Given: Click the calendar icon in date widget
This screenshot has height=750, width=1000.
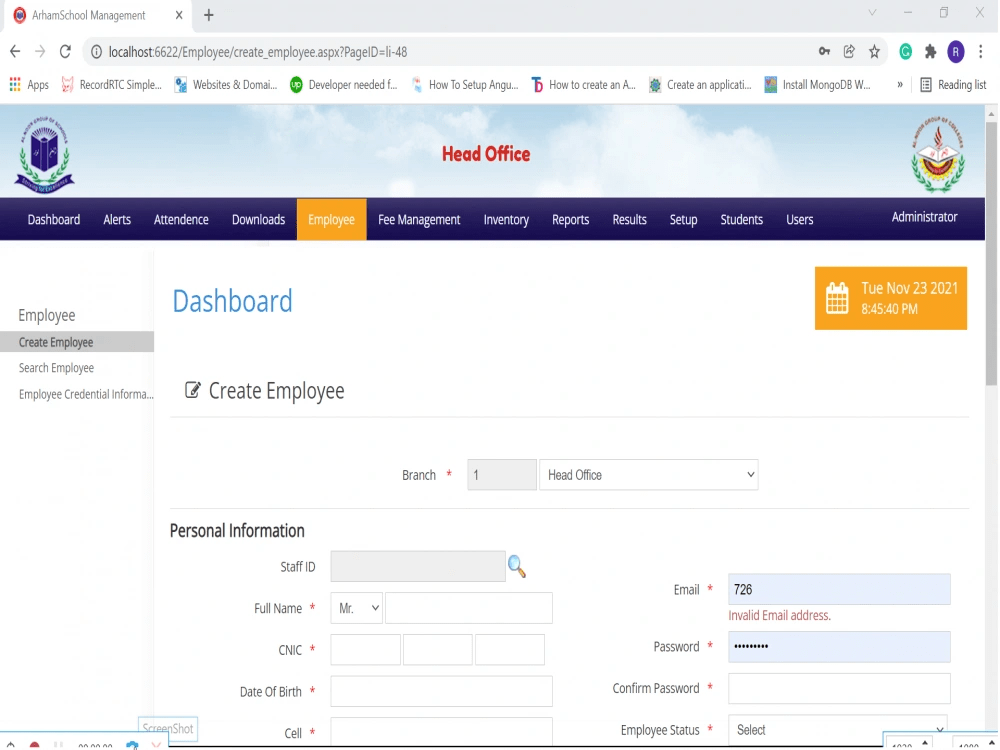Looking at the screenshot, I should click(837, 298).
